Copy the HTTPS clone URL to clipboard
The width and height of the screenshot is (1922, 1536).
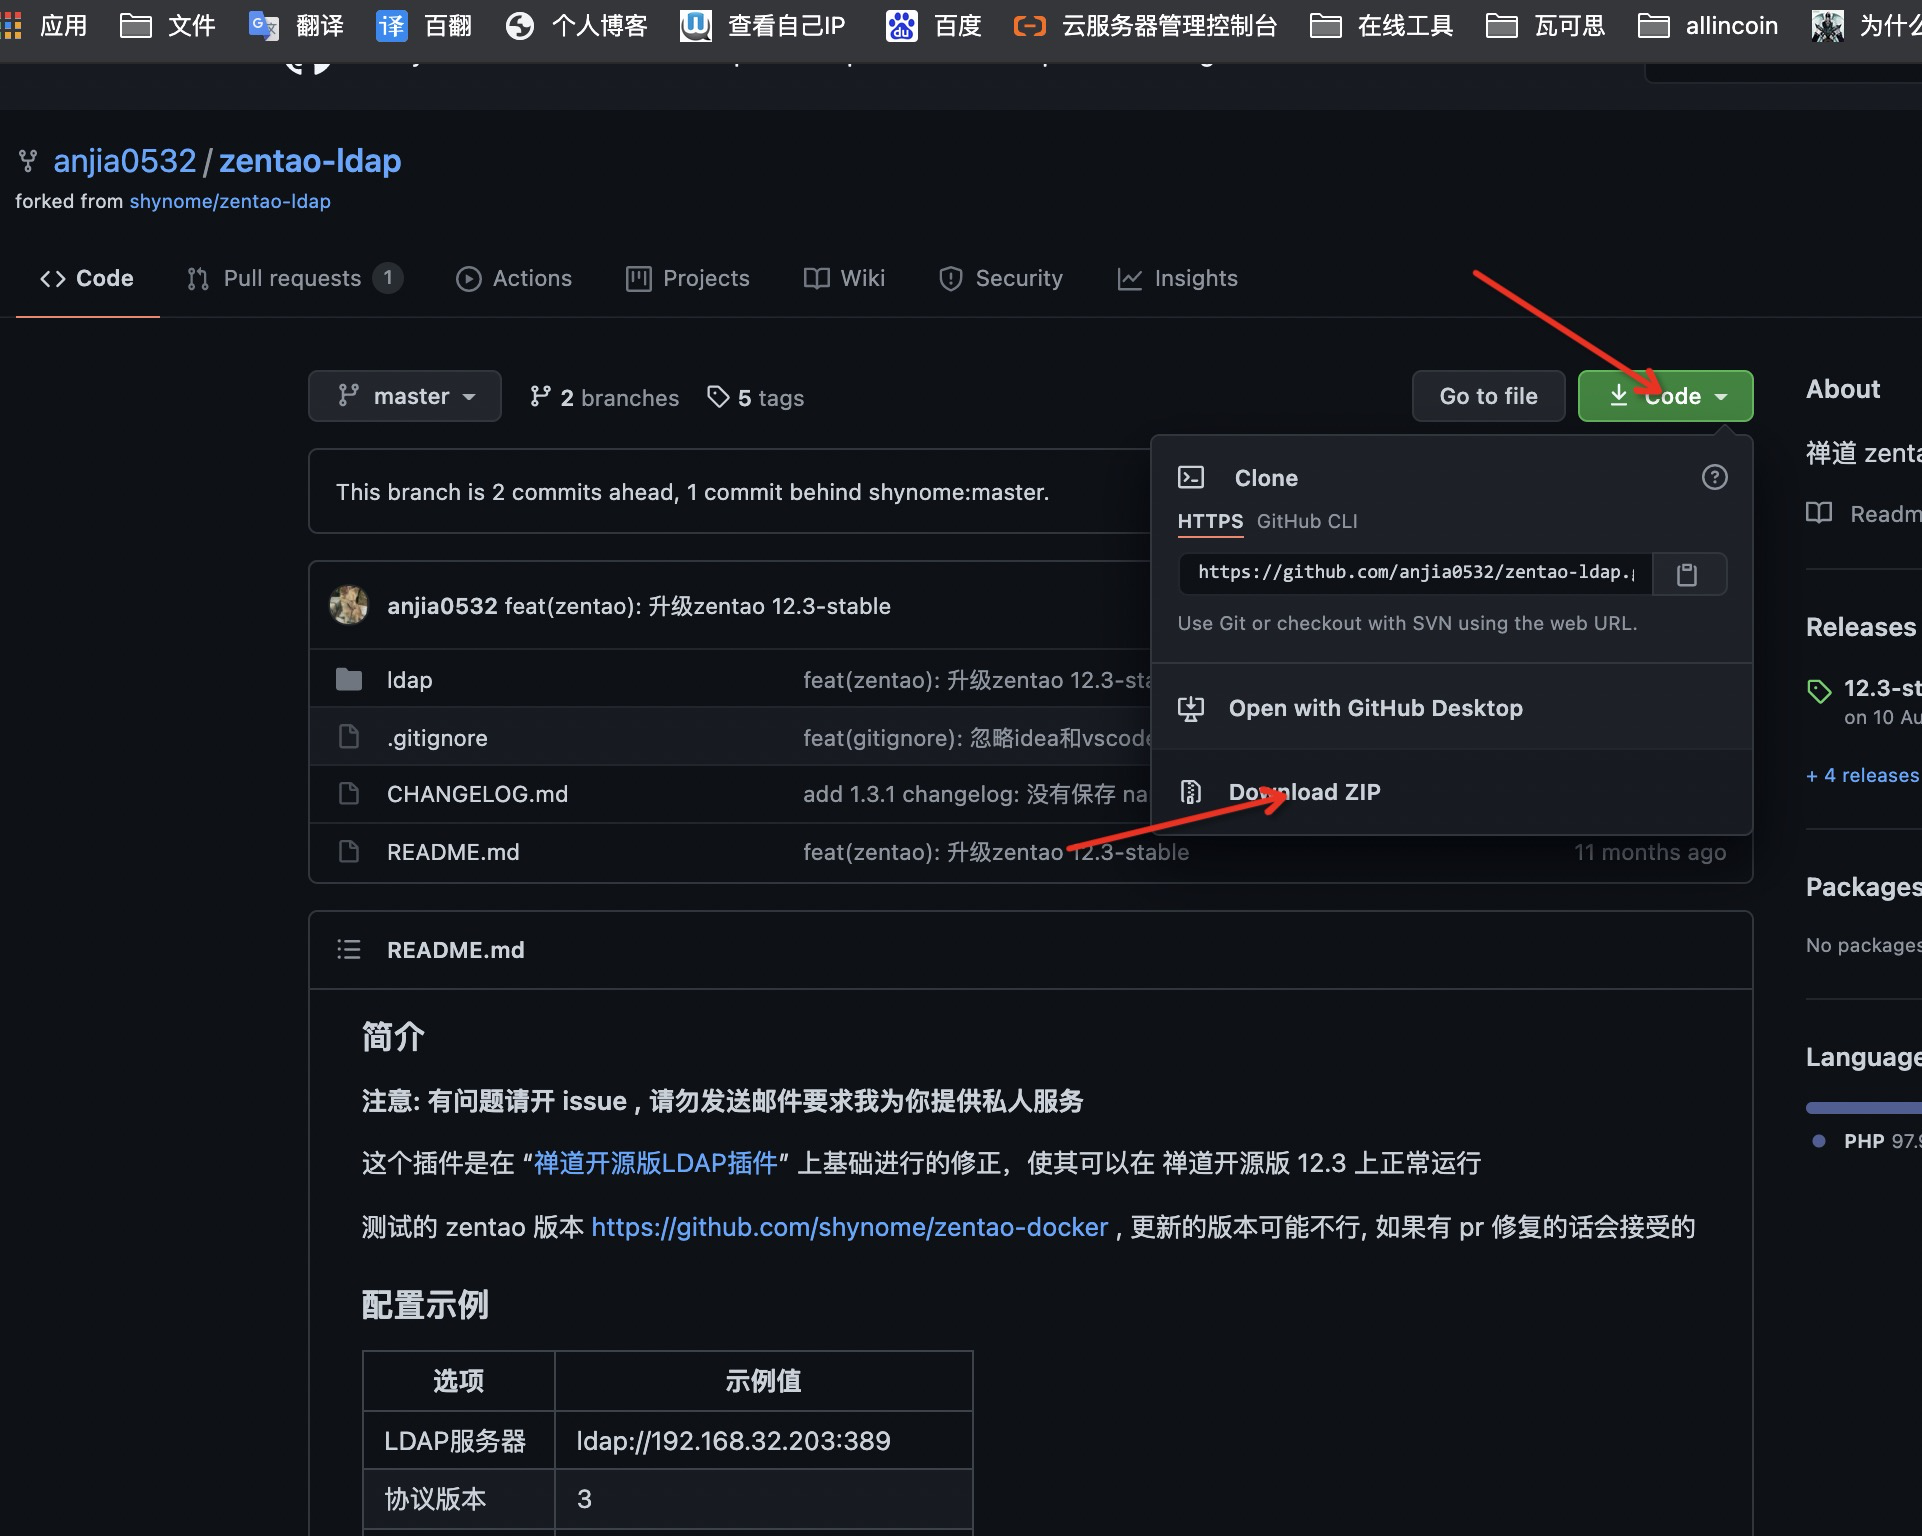(1687, 574)
